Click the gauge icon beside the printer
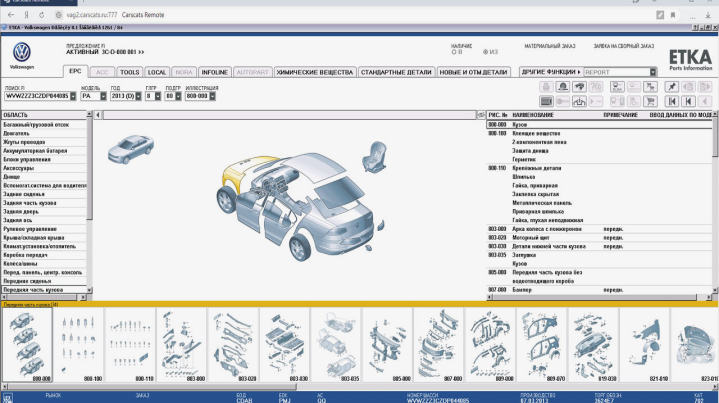The height and width of the screenshot is (403, 719). point(563,87)
